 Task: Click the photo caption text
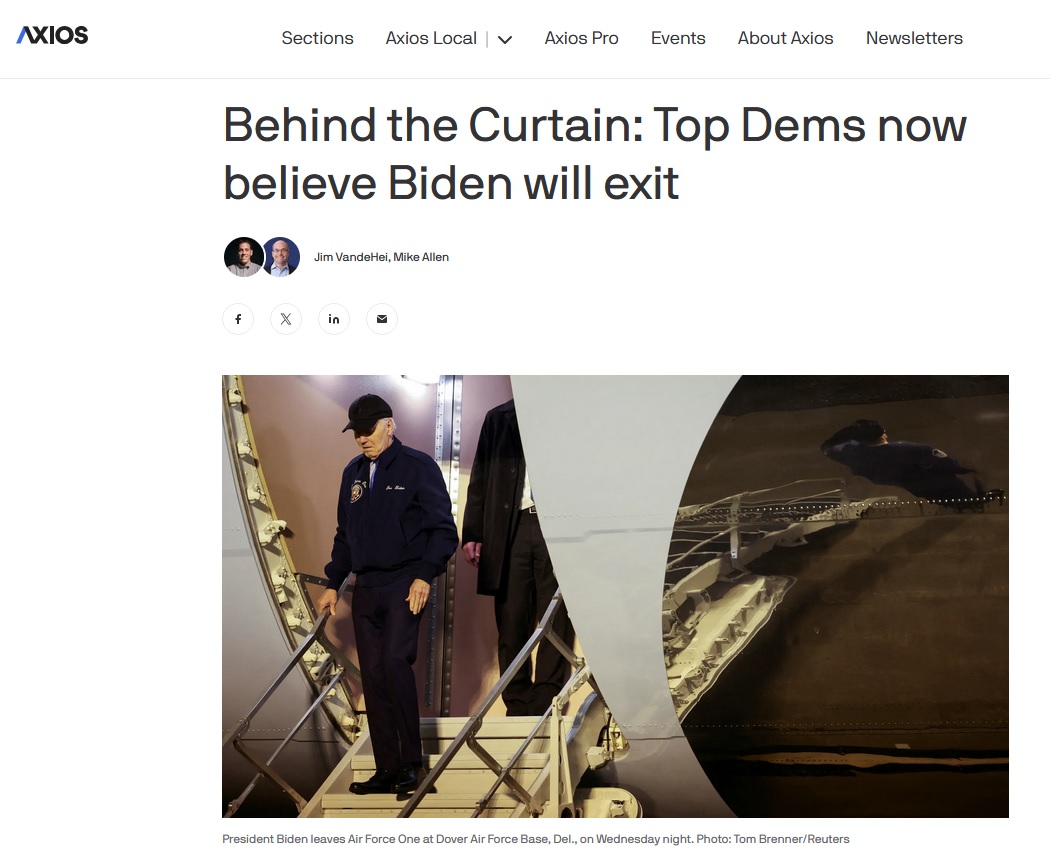tap(536, 839)
